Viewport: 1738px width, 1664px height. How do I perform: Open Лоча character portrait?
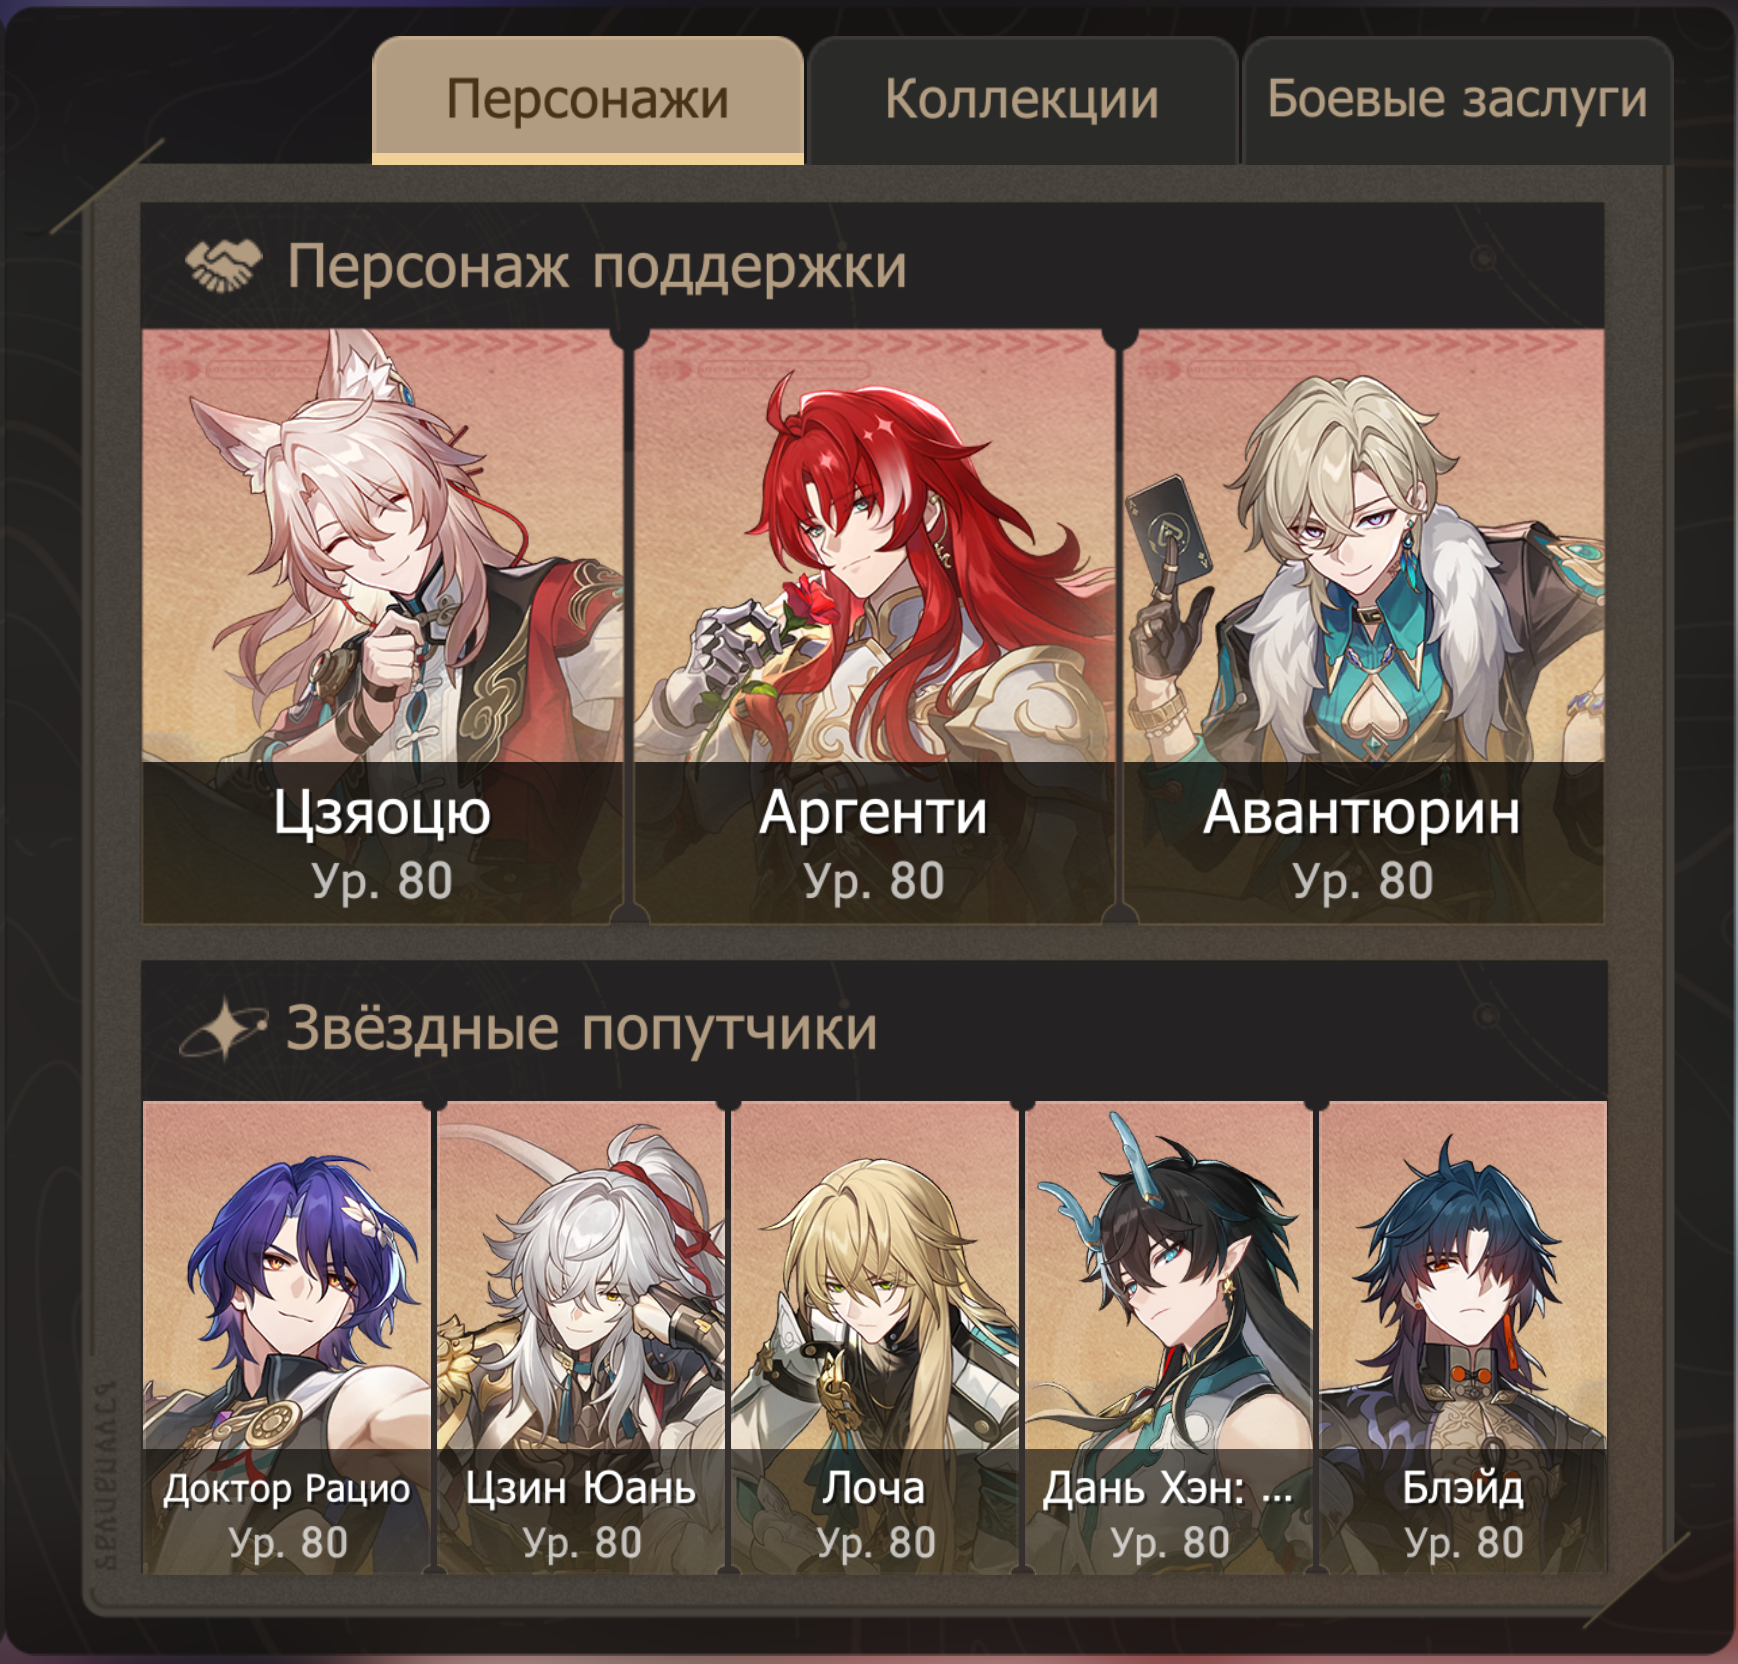tap(875, 1337)
